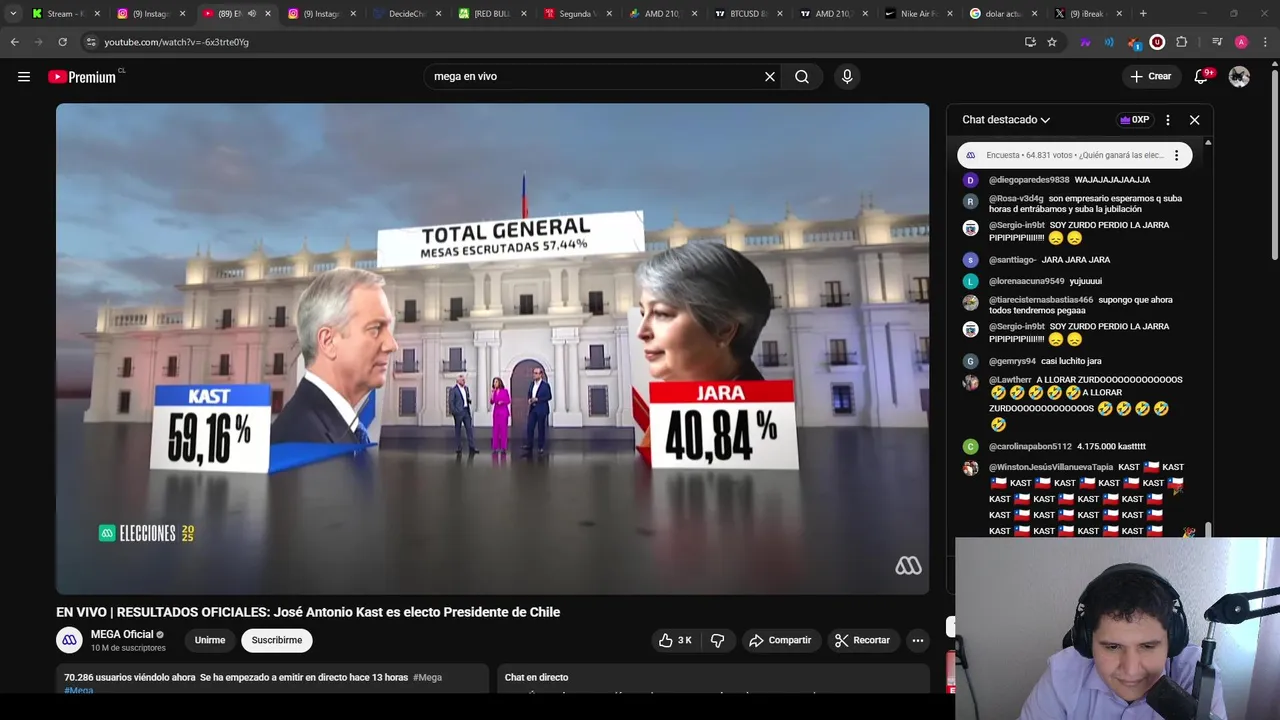View site information icon in the address bar
Viewport: 1280px width, 720px height.
[x=91, y=42]
